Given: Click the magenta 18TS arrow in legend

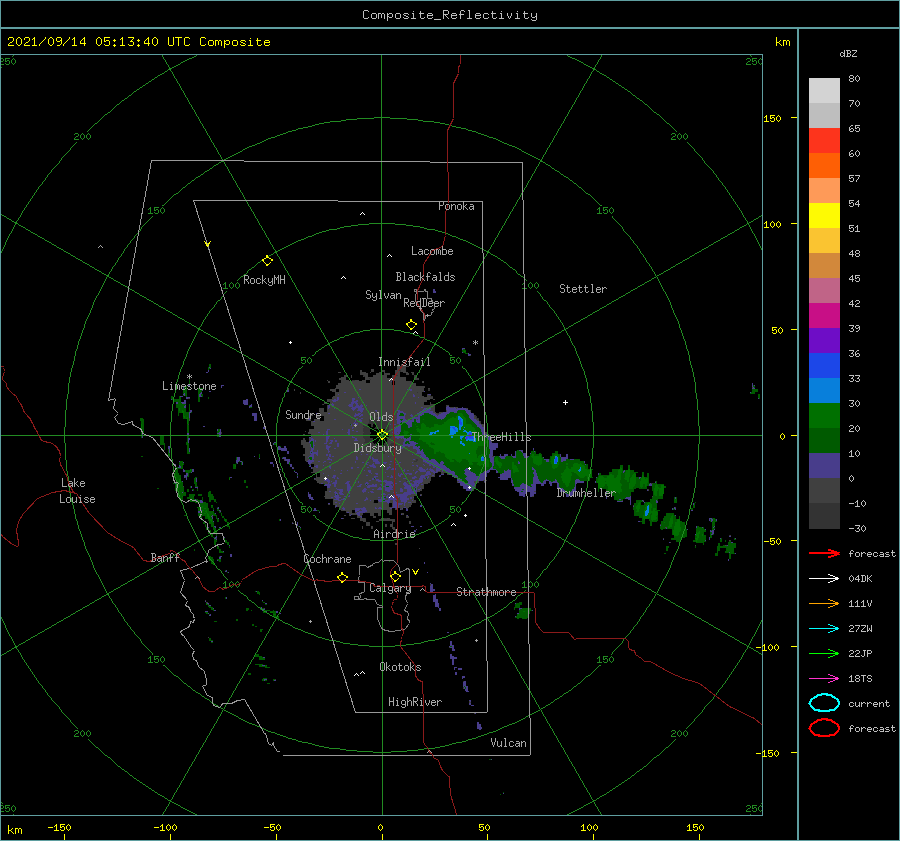Looking at the screenshot, I should (x=824, y=679).
